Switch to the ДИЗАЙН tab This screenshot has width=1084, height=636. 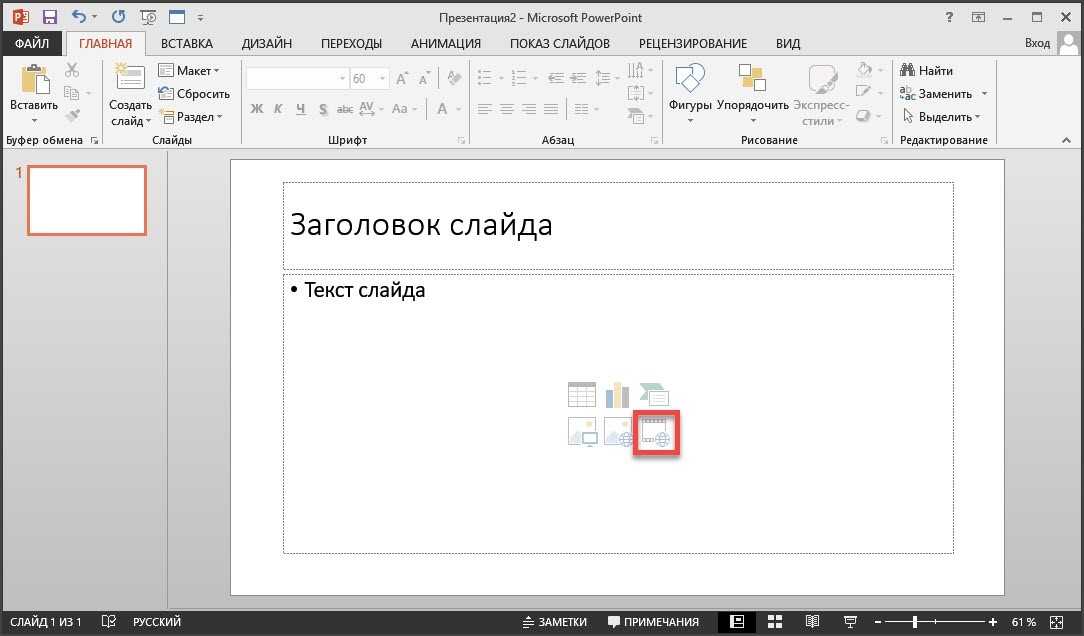[267, 44]
